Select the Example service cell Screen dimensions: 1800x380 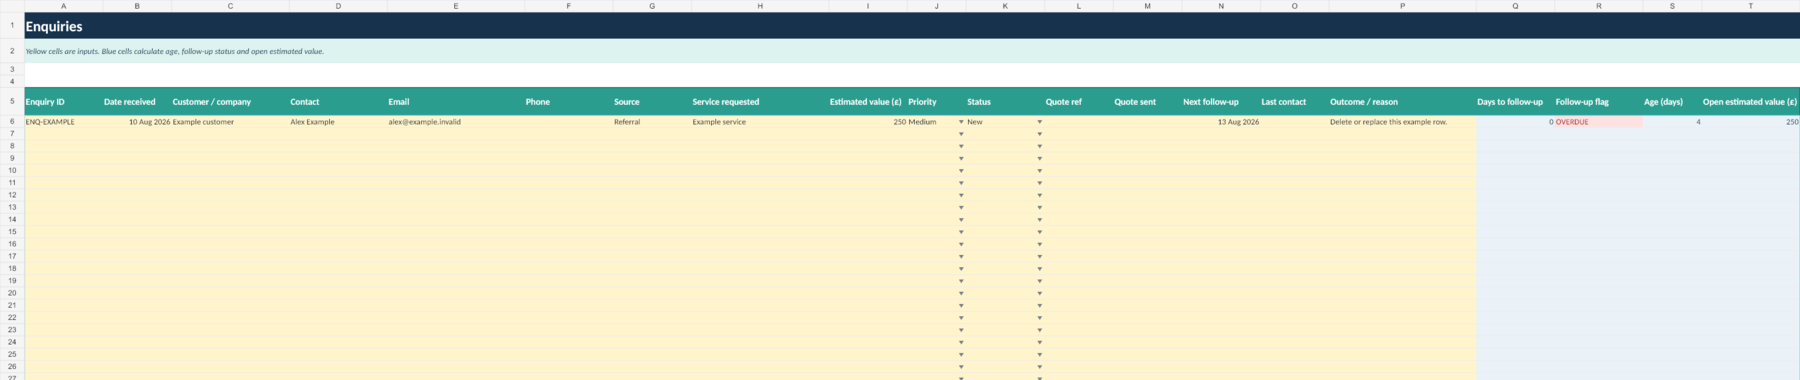(x=759, y=122)
